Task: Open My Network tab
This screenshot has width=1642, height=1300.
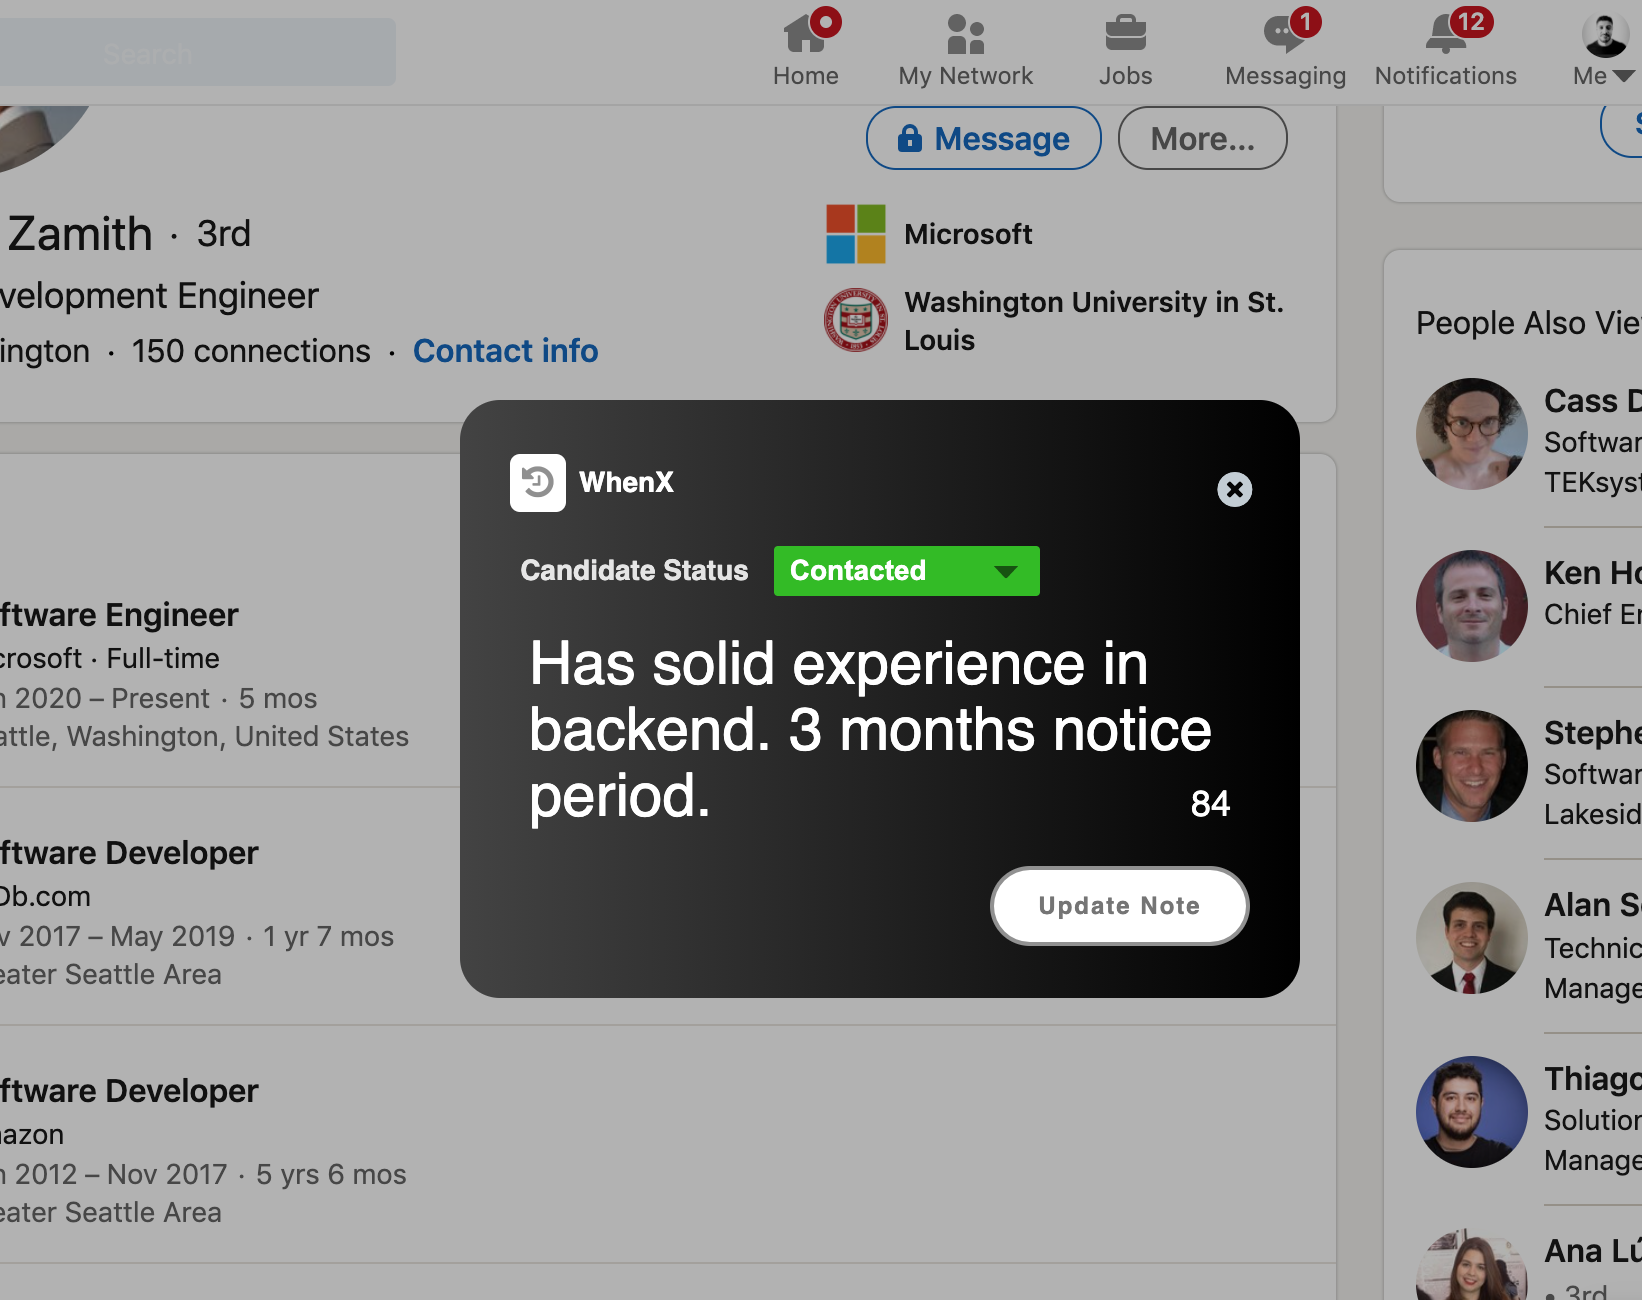Action: tap(966, 50)
